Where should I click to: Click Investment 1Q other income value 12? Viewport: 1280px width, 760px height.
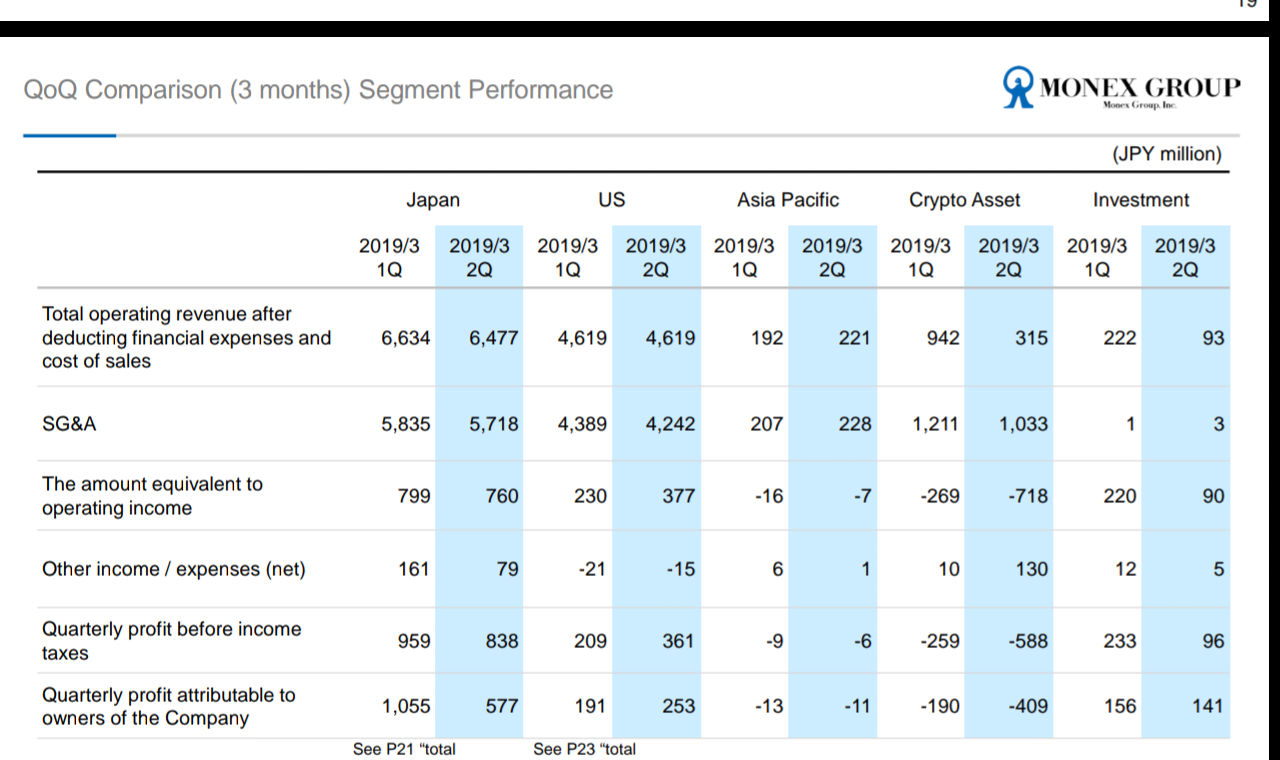[x=1126, y=570]
